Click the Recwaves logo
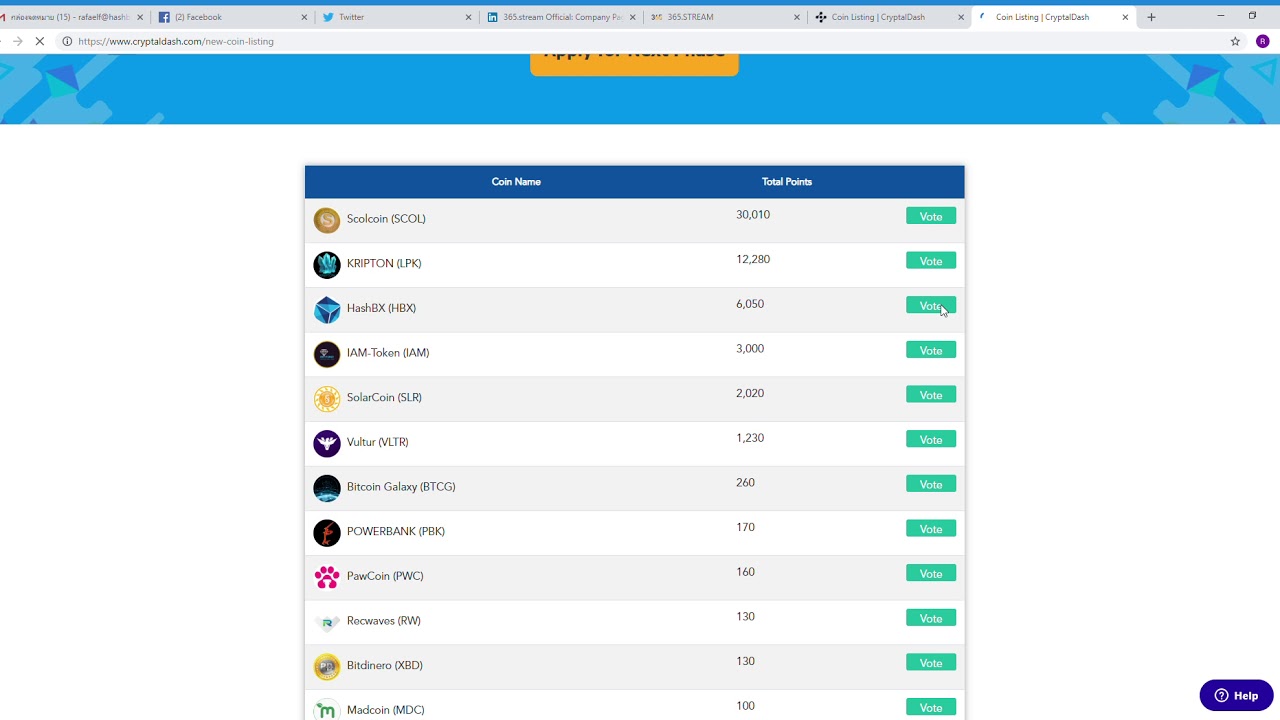The image size is (1280, 720). tap(327, 622)
